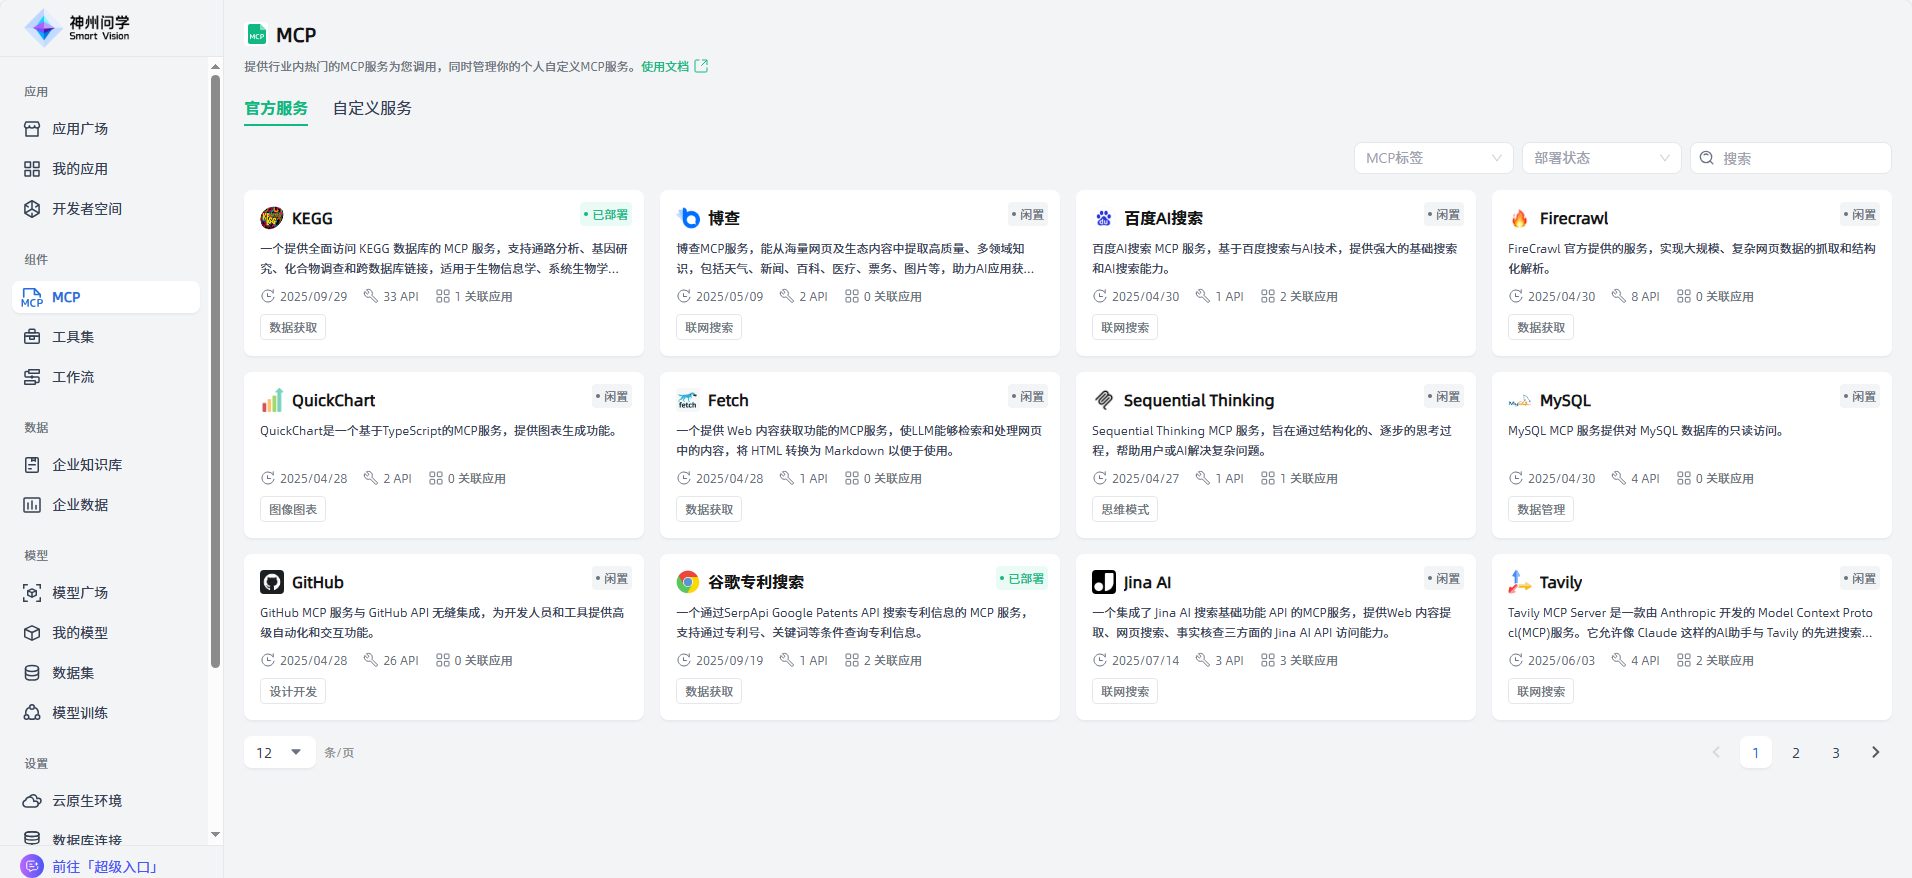Image resolution: width=1912 pixels, height=878 pixels.
Task: Click the Jina AI logo icon
Action: [x=1103, y=582]
